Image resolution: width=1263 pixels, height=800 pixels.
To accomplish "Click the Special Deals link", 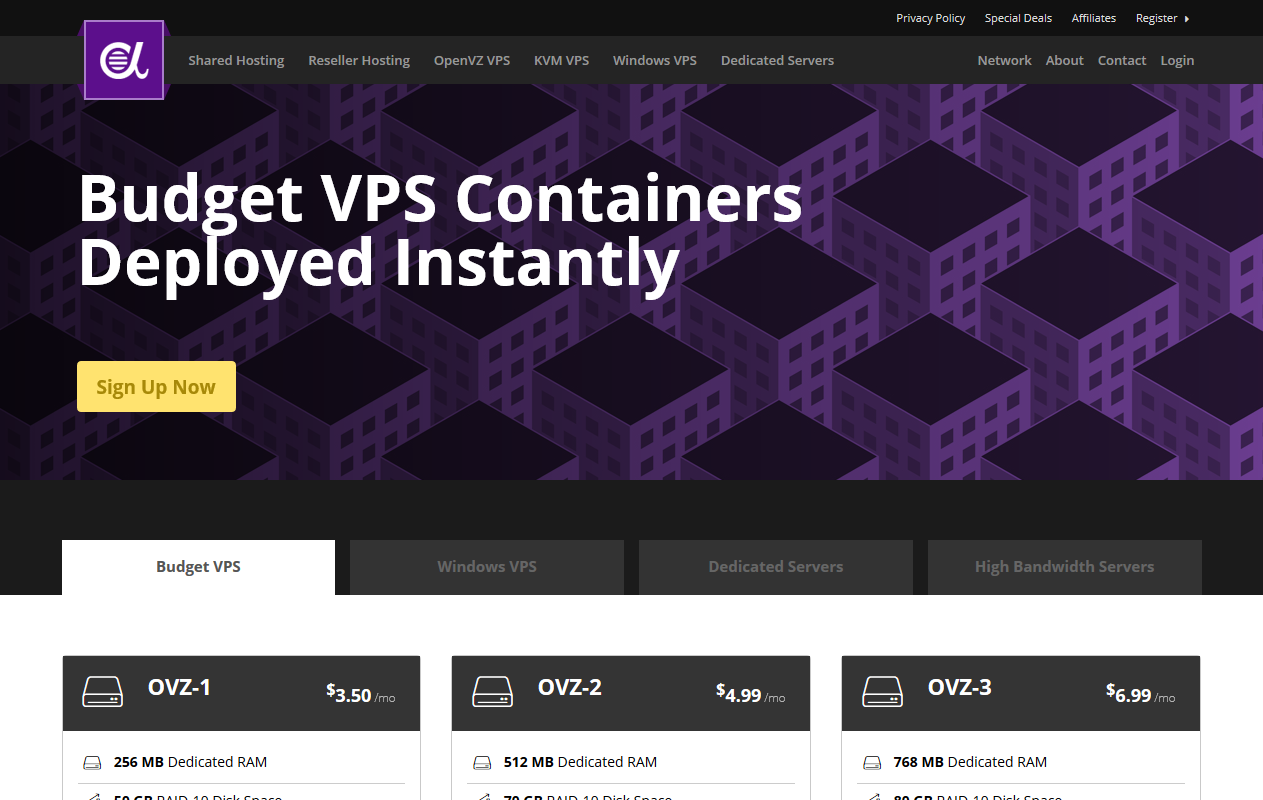I will (x=1018, y=18).
